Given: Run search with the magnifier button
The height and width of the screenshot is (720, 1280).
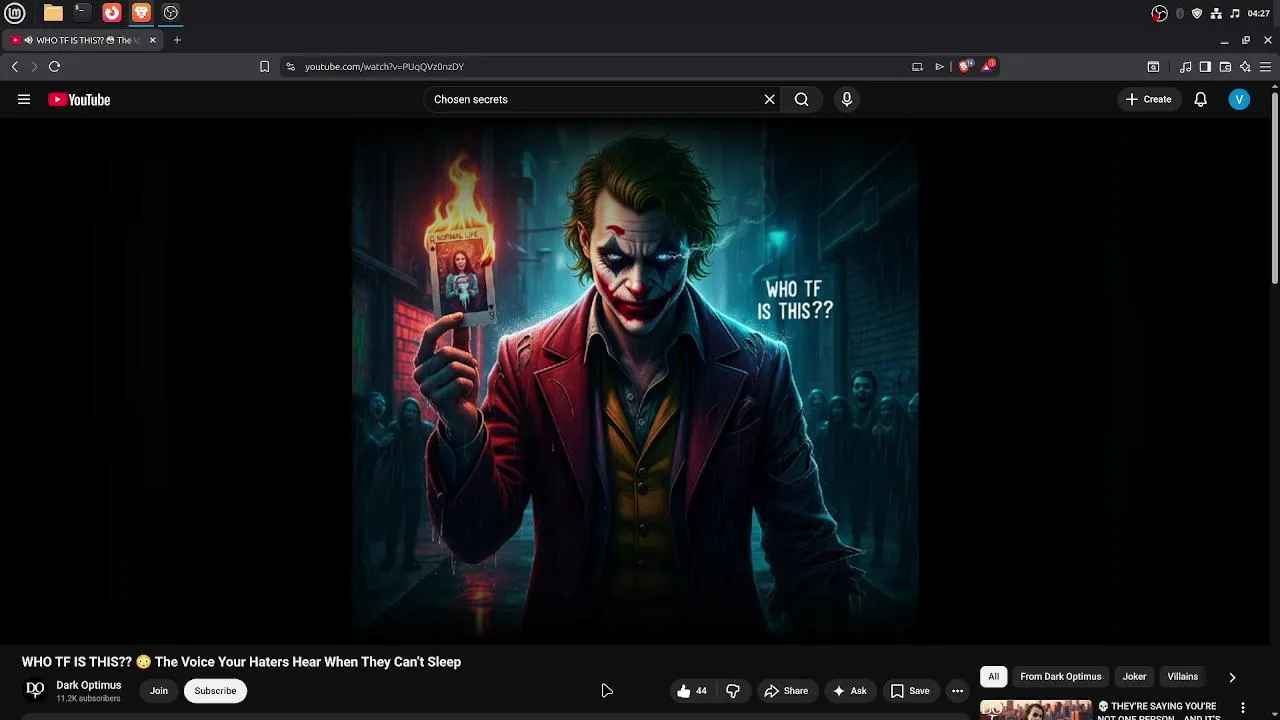Looking at the screenshot, I should click(801, 99).
